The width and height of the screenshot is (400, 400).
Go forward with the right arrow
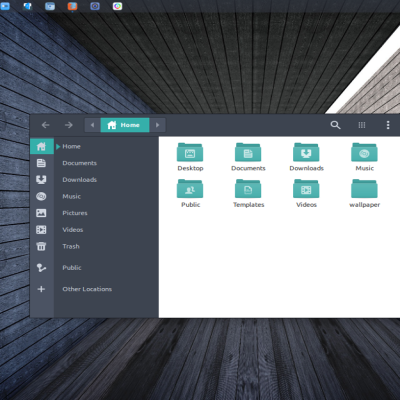(x=69, y=125)
